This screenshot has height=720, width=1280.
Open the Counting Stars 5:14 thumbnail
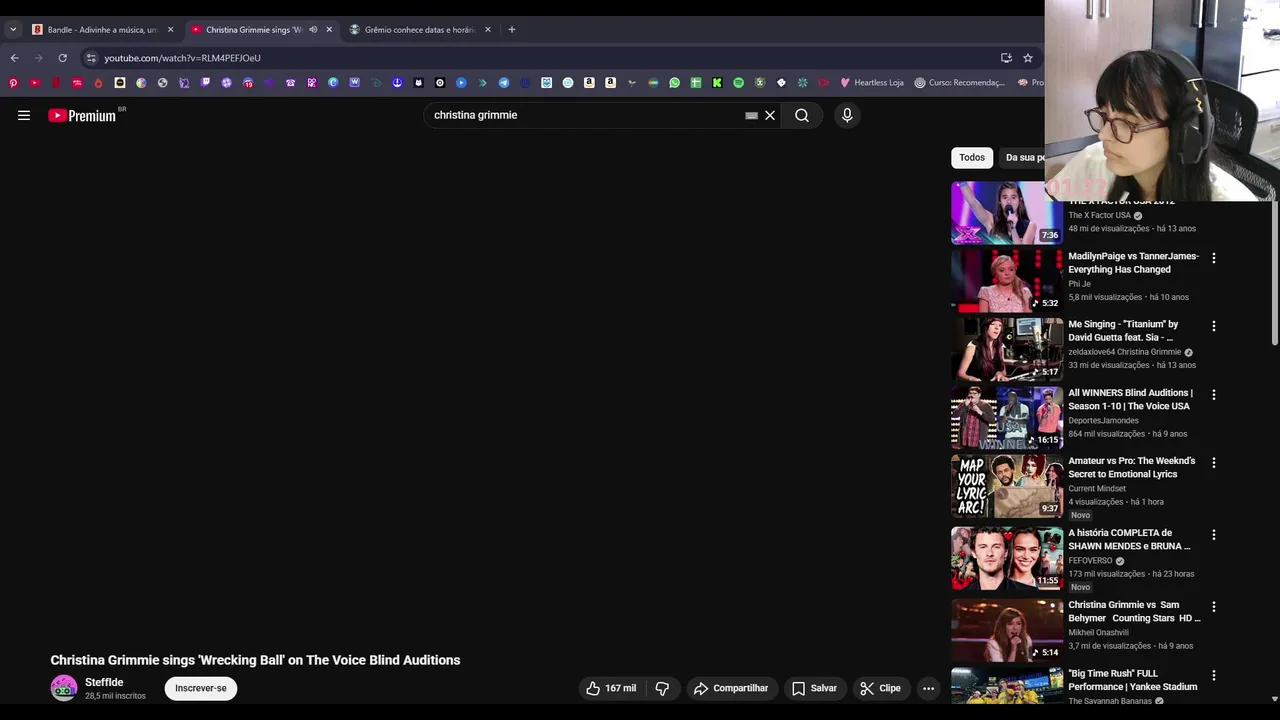click(x=1006, y=630)
